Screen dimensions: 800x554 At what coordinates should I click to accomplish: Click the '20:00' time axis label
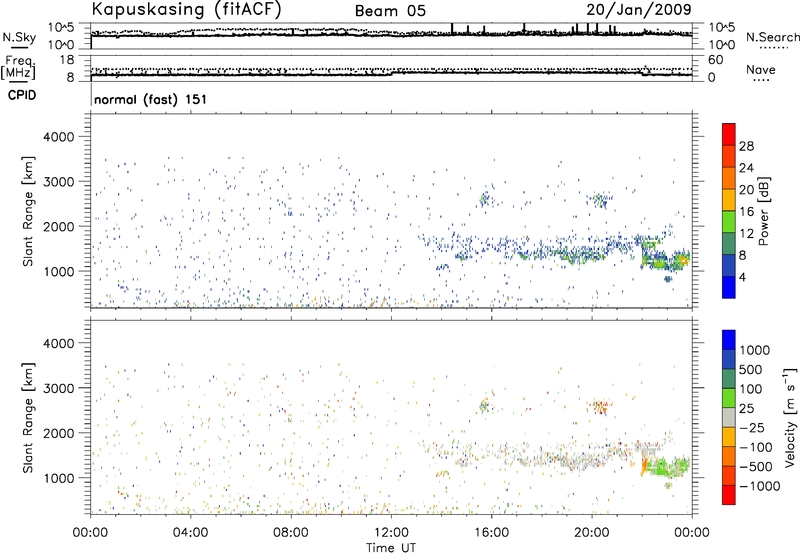tap(591, 533)
